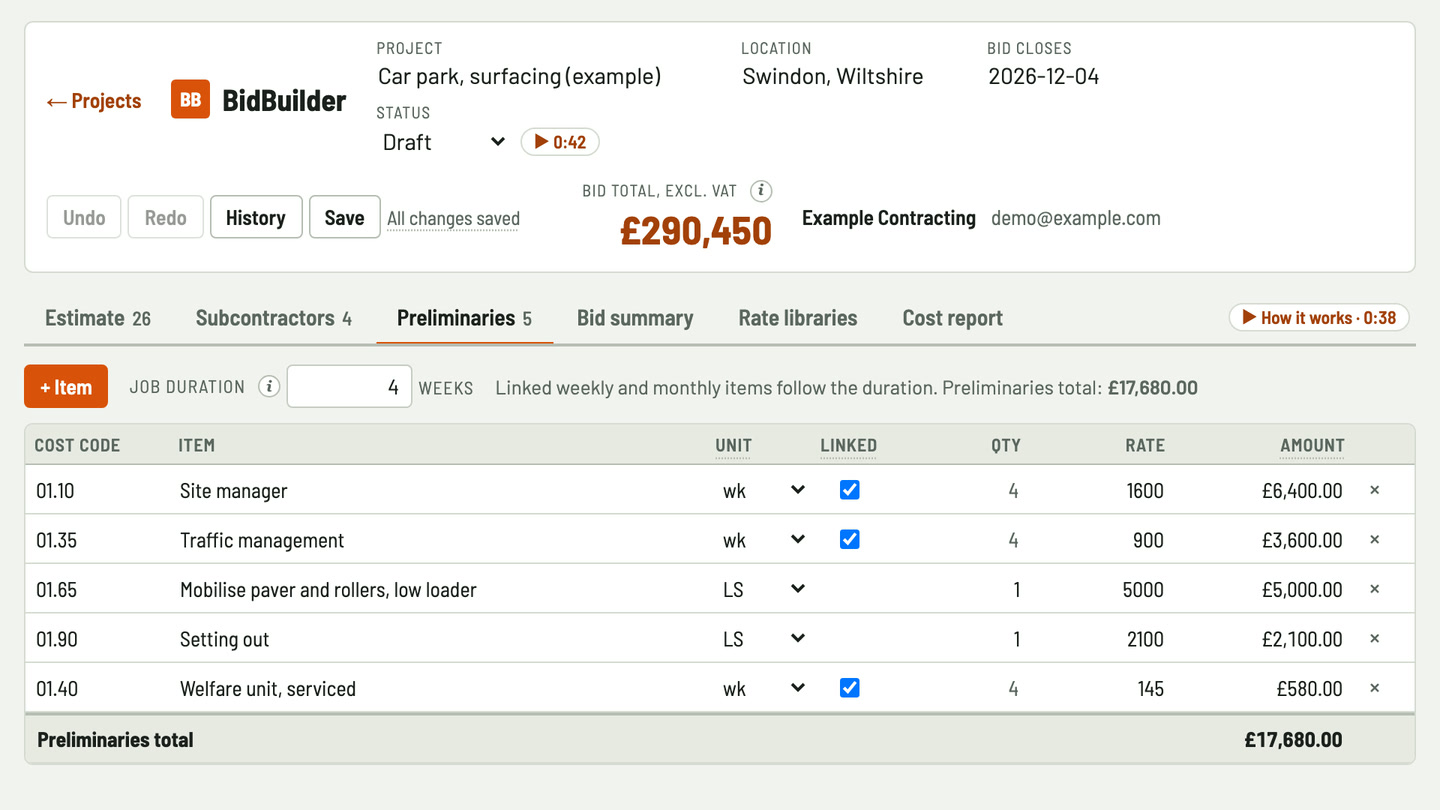Remove the Site manager row
This screenshot has width=1440, height=810.
(1374, 490)
